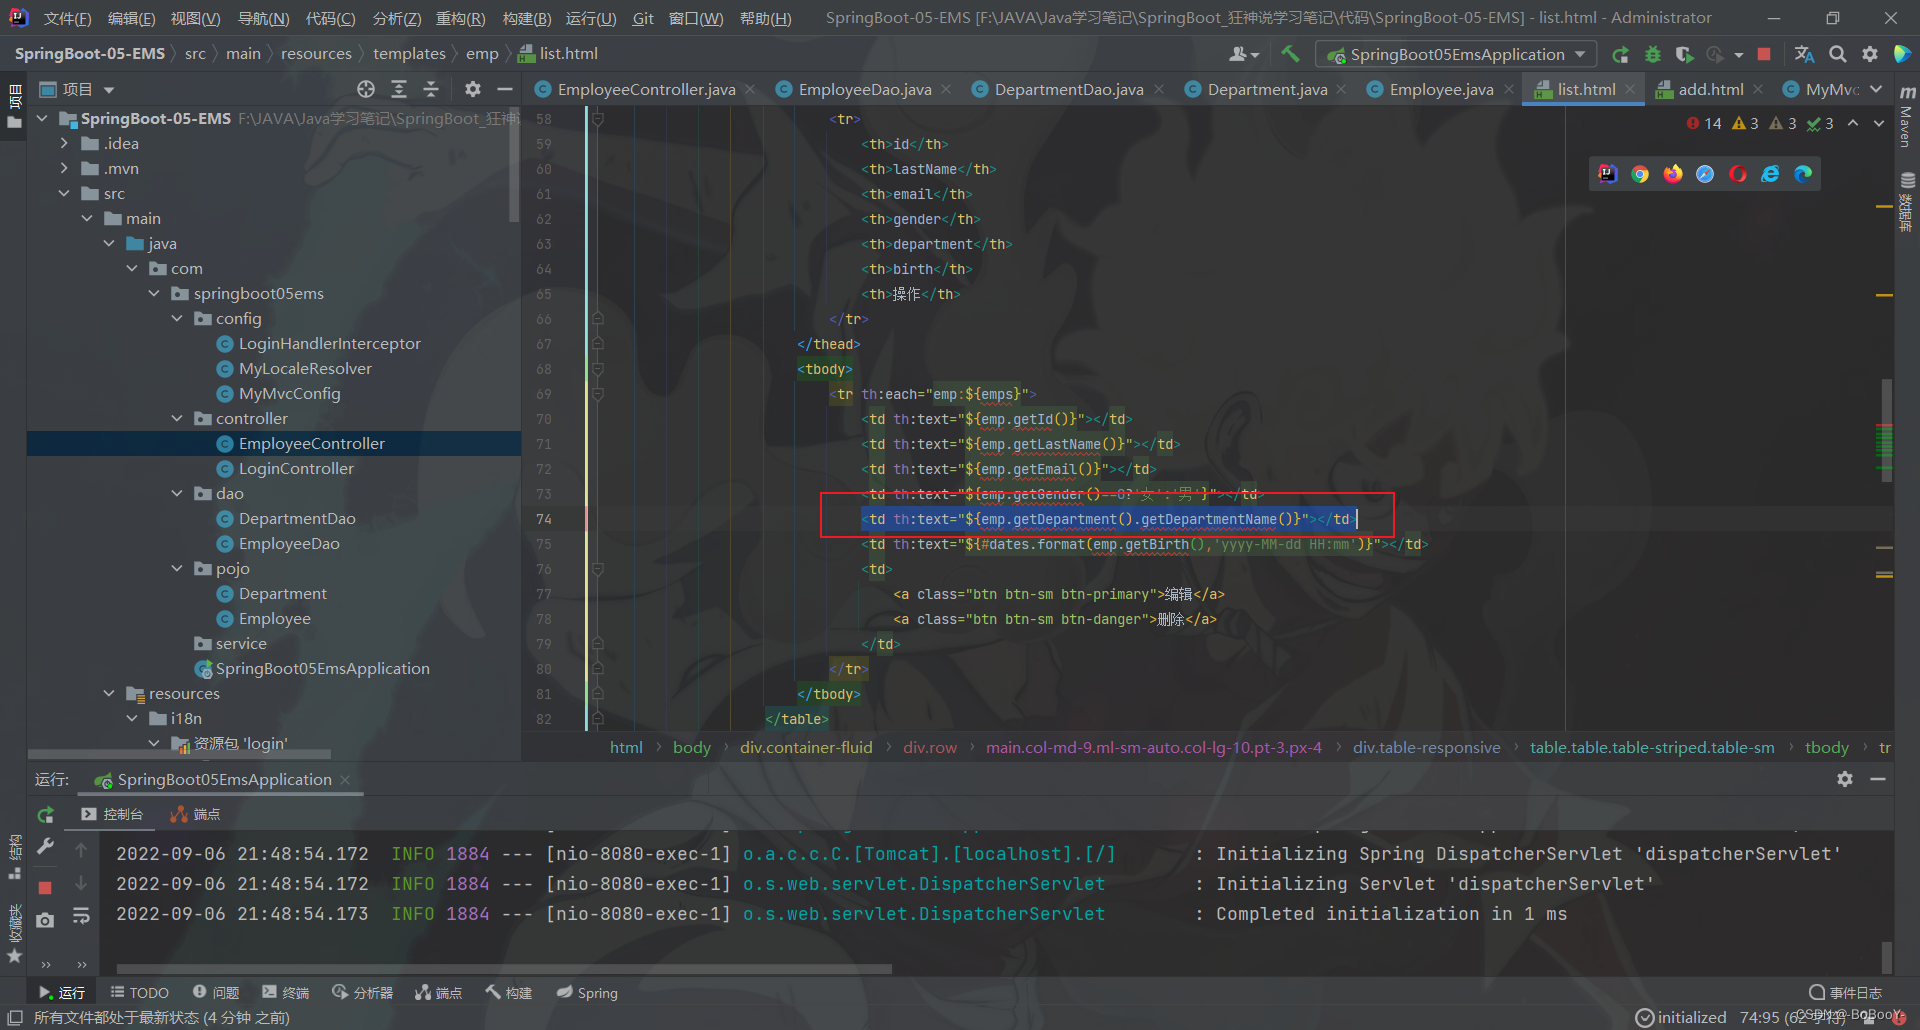The width and height of the screenshot is (1920, 1030).
Task: Start debugging with the bug icon
Action: click(1653, 54)
